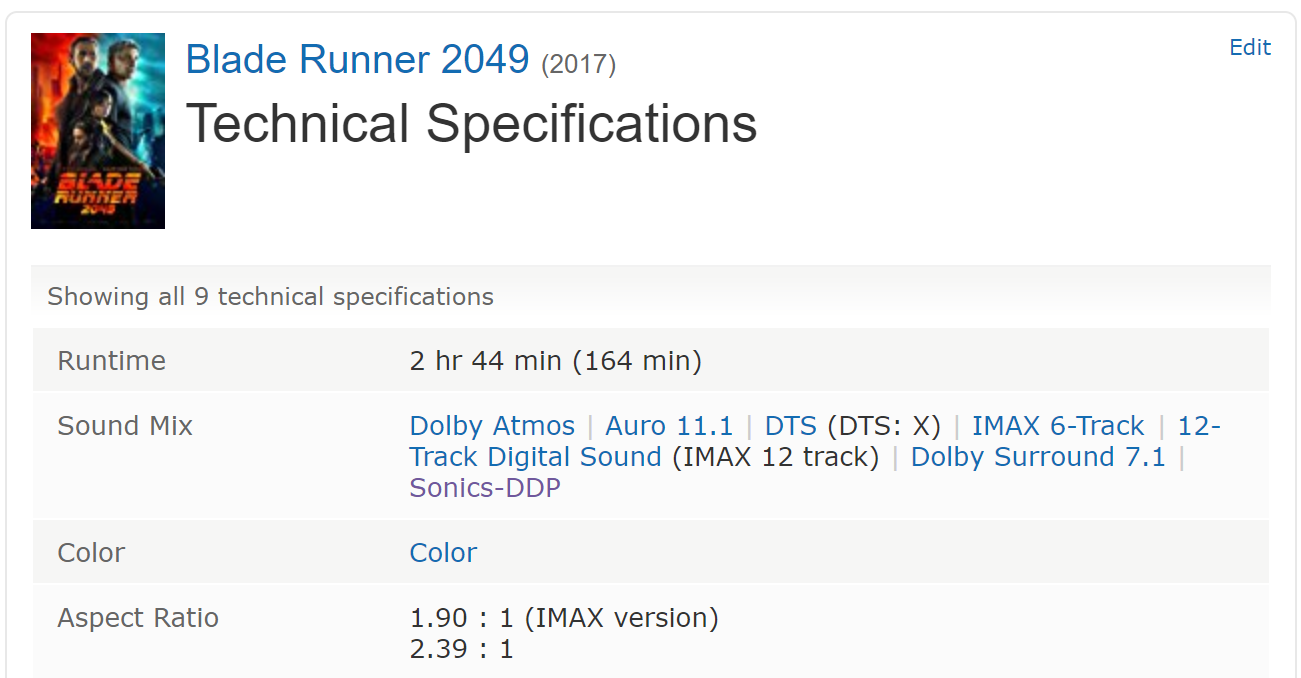Click the '2 hr 44 min (164 min)' value
The image size is (1301, 678).
555,361
